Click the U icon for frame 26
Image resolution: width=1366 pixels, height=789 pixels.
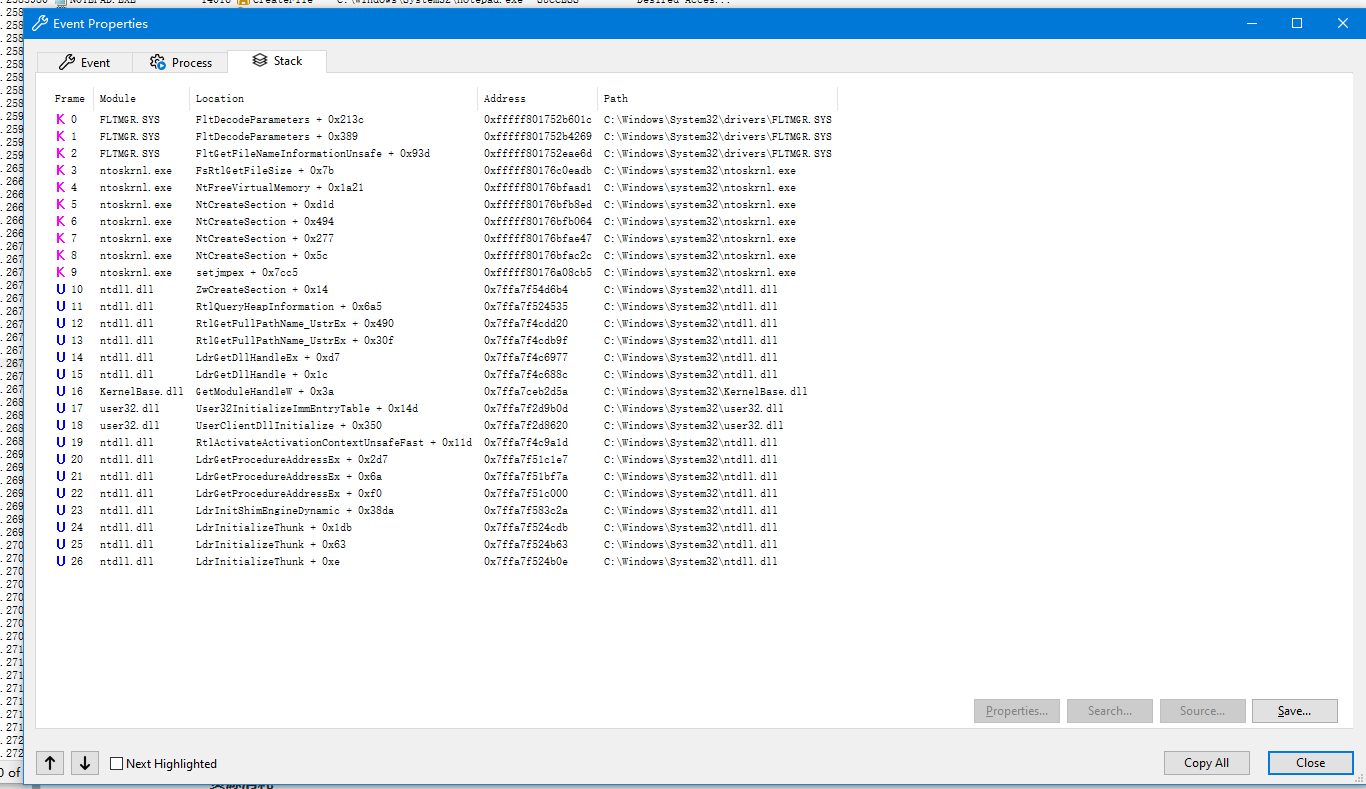pyautogui.click(x=60, y=561)
